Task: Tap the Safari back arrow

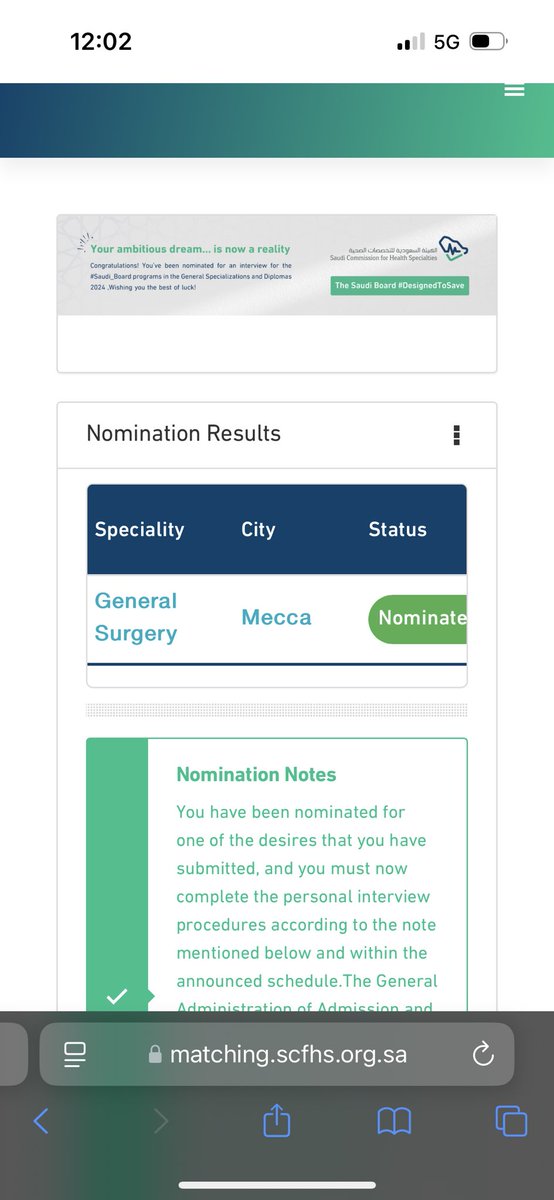Action: [x=41, y=1120]
